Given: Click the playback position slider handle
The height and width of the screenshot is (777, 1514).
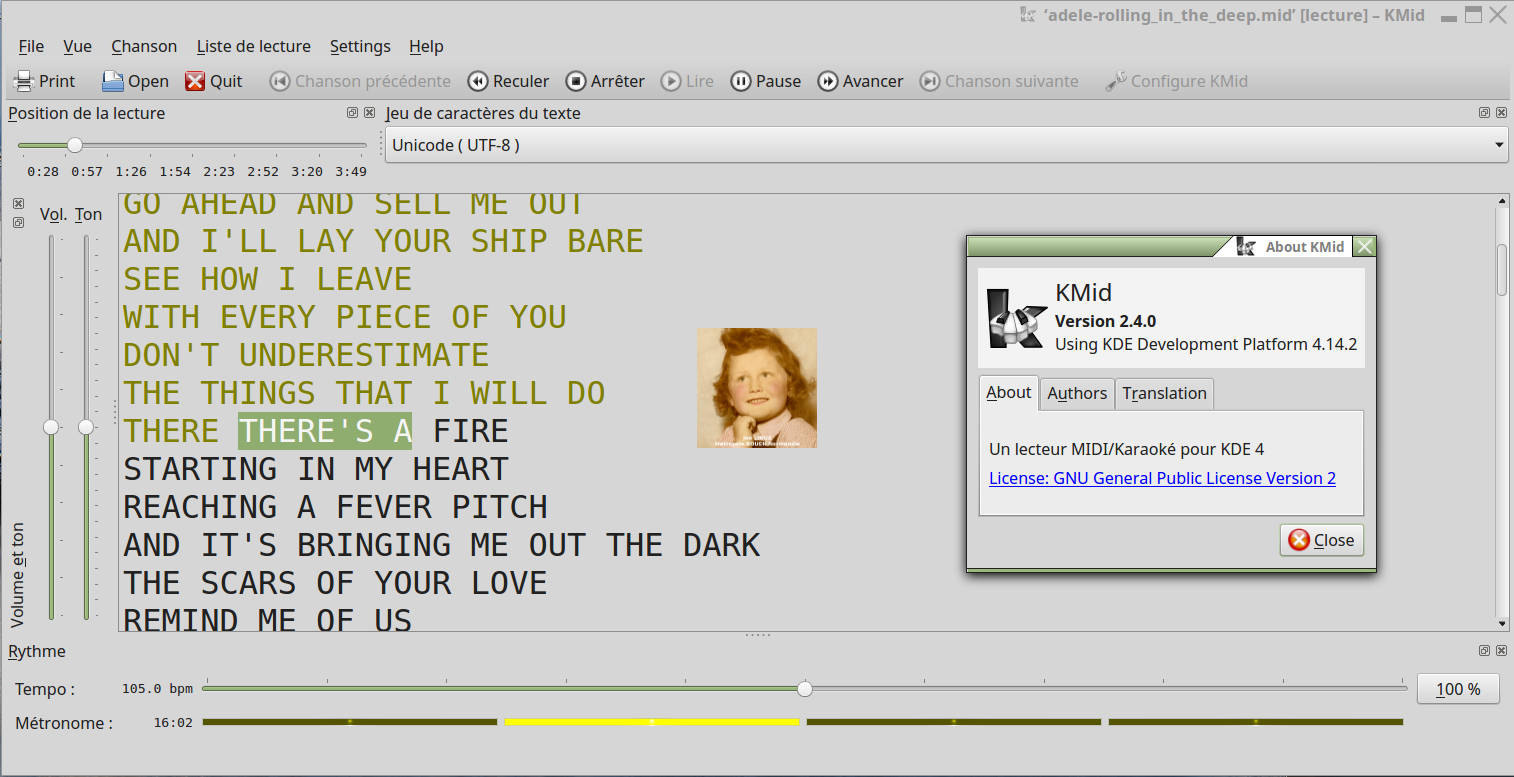Looking at the screenshot, I should pos(75,145).
